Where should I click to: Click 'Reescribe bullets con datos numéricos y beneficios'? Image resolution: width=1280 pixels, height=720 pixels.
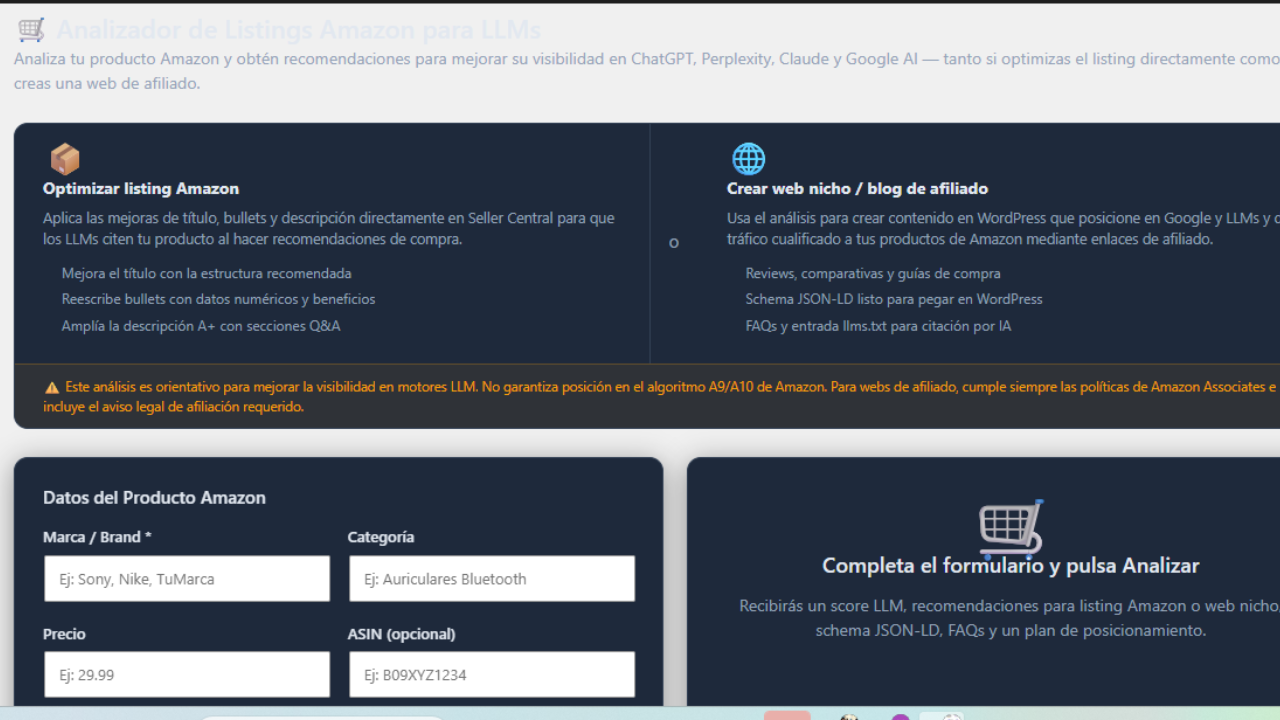point(218,299)
